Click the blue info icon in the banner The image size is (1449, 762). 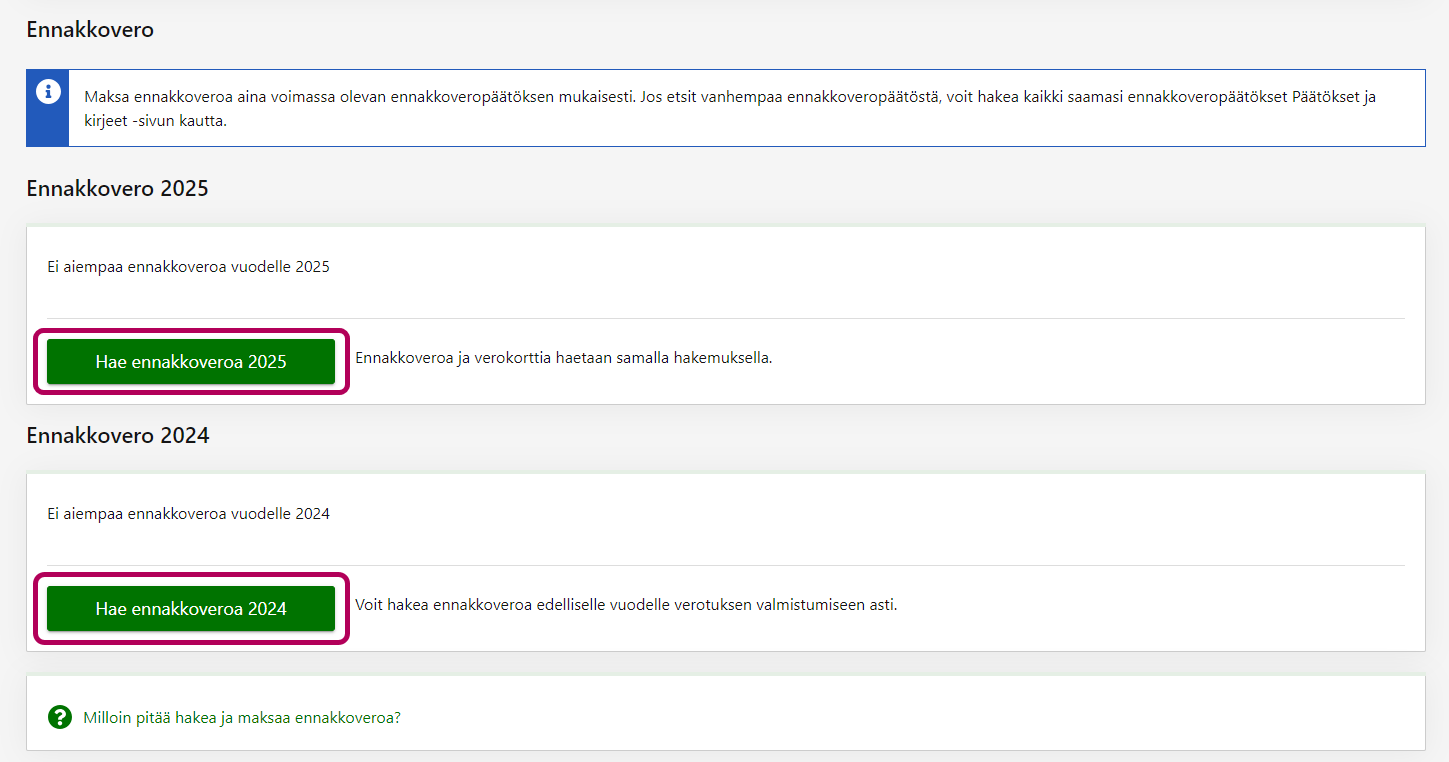47,91
